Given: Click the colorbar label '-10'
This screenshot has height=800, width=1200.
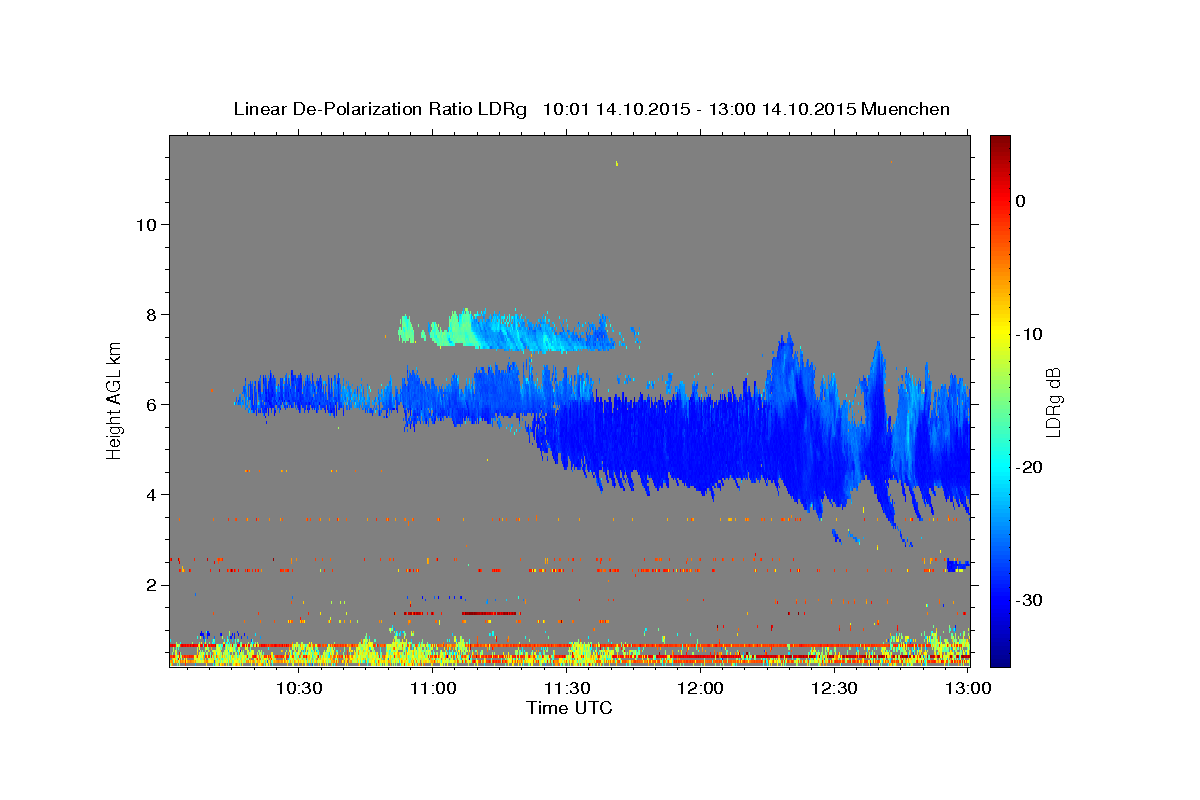Looking at the screenshot, I should tap(1030, 334).
